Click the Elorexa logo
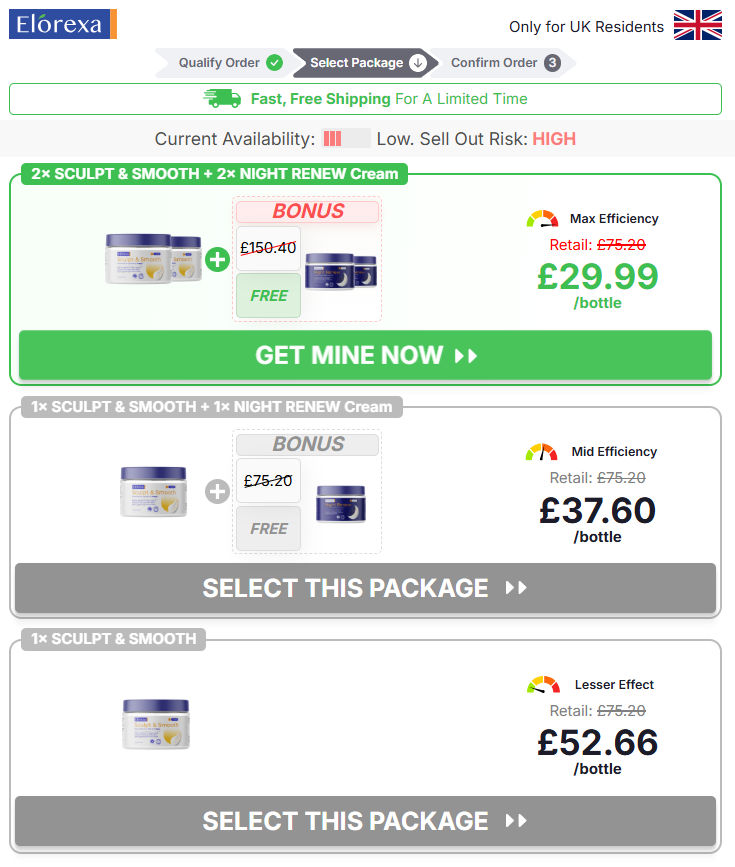Image resolution: width=735 pixels, height=867 pixels. pos(63,24)
